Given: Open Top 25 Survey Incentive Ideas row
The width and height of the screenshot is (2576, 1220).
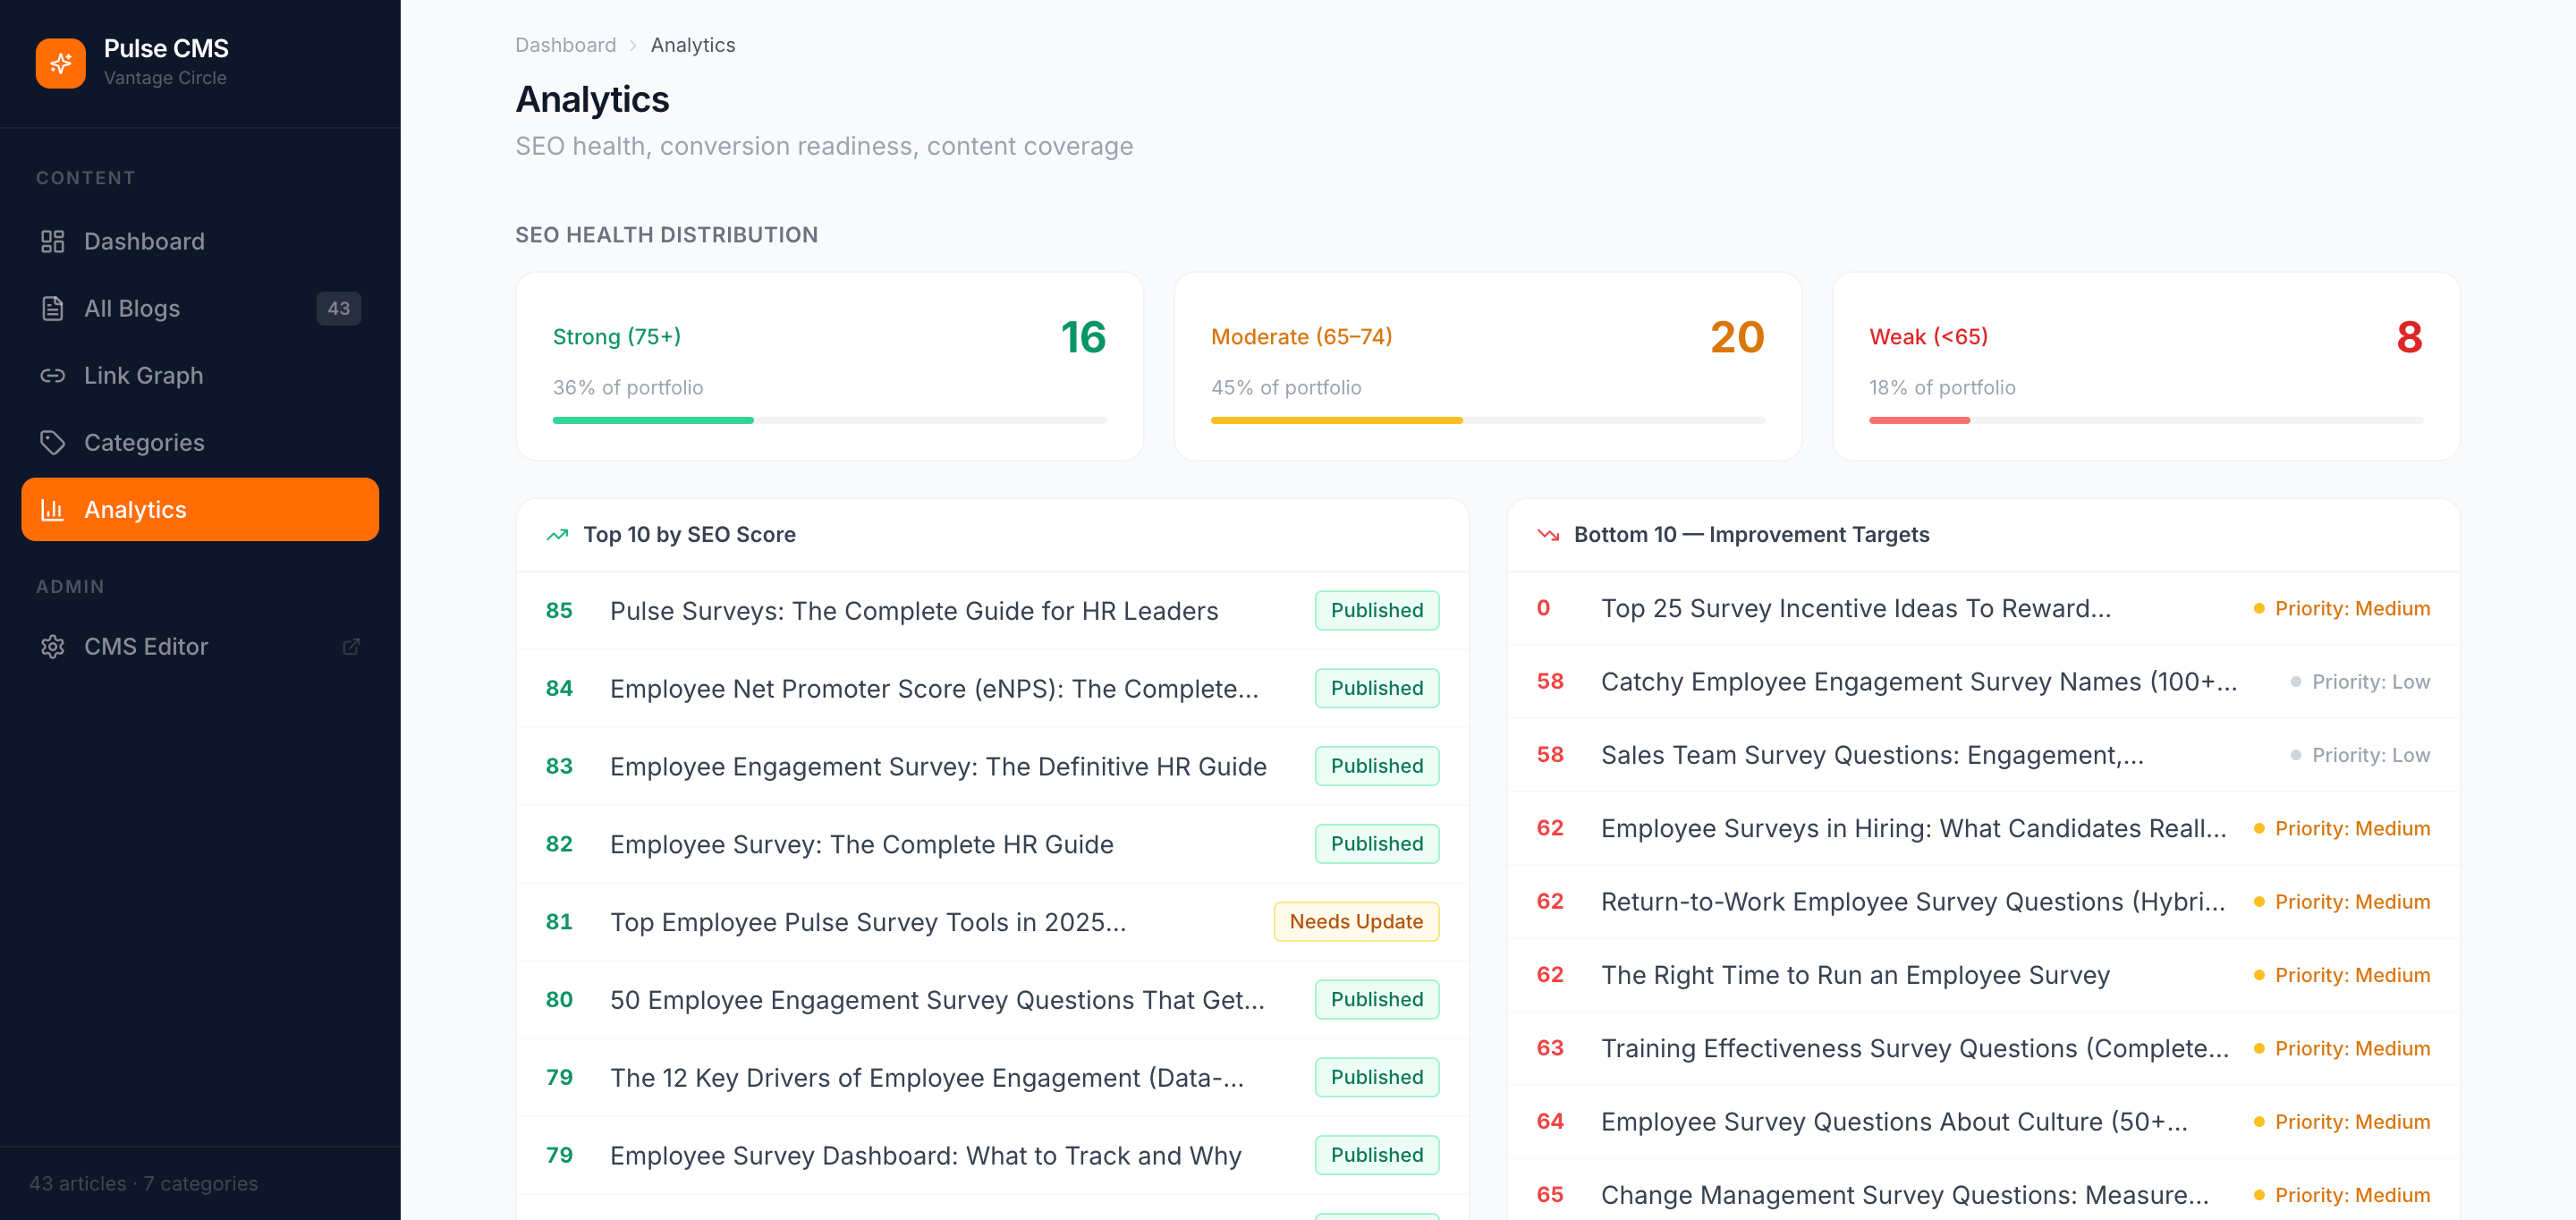Looking at the screenshot, I should [x=1983, y=608].
